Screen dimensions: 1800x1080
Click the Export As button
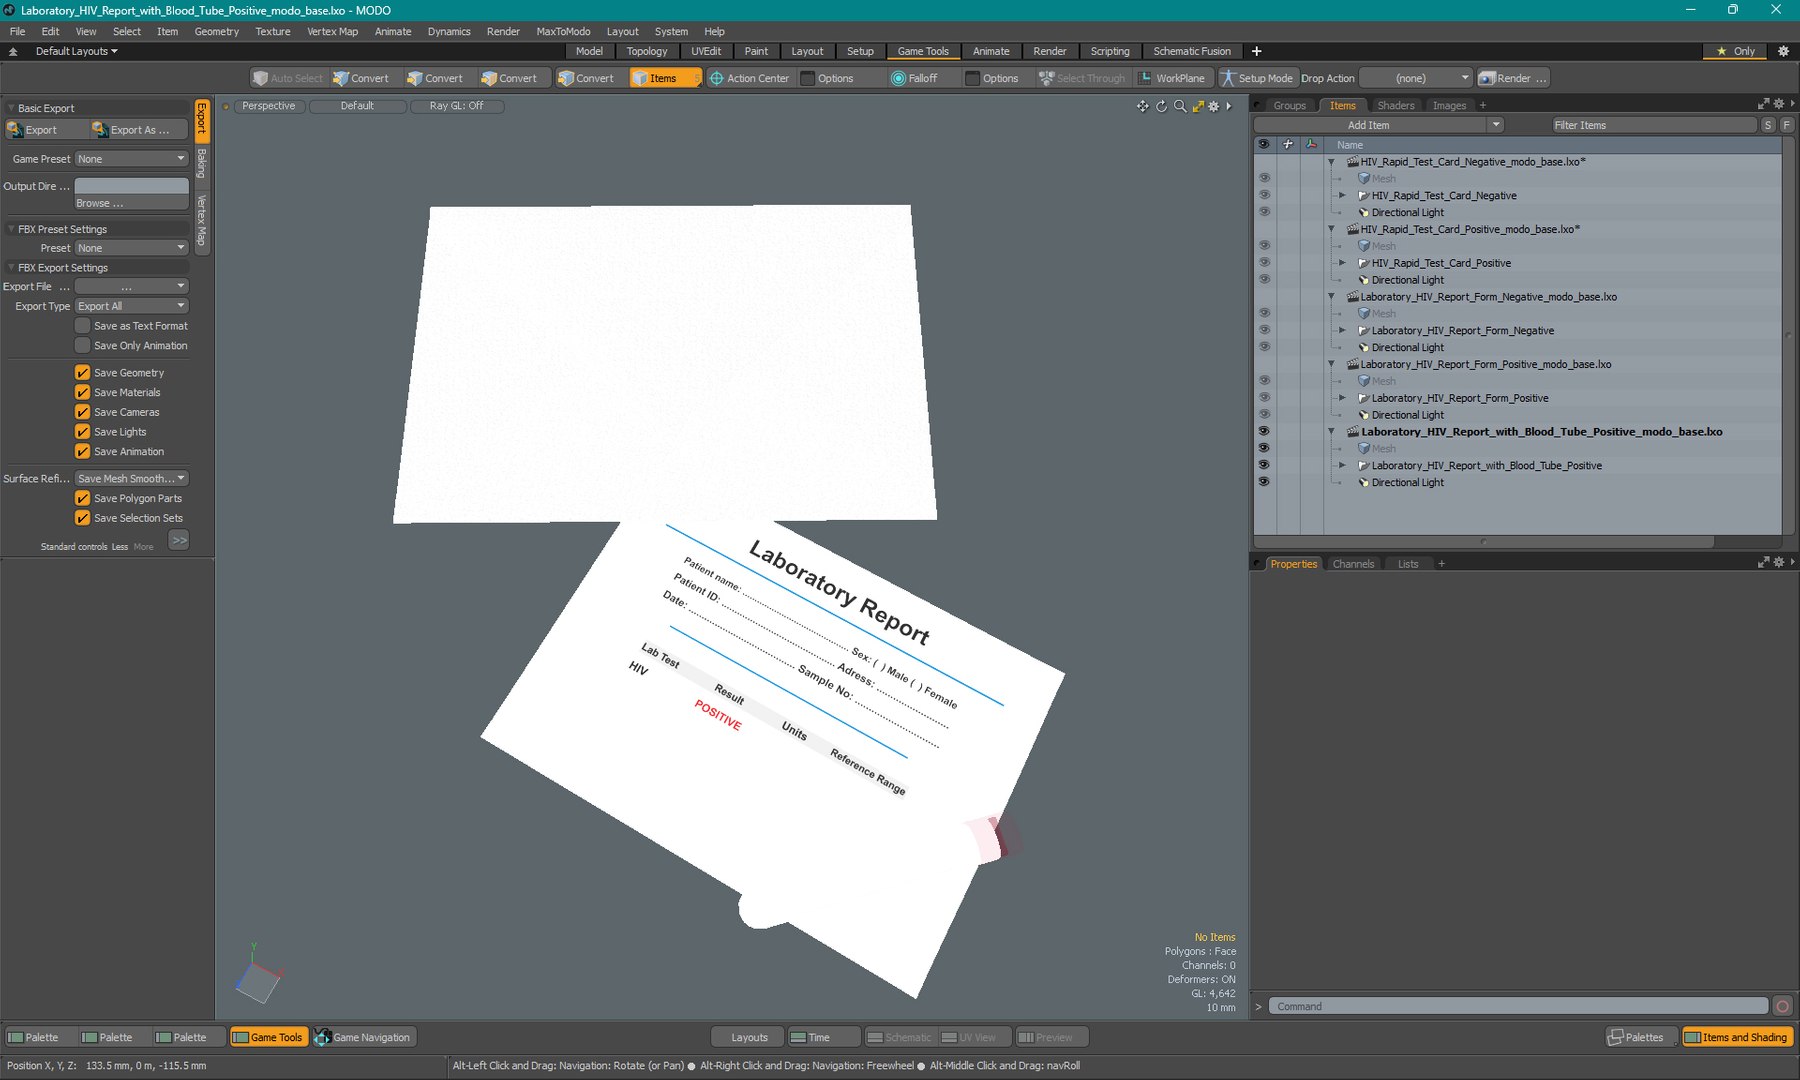(x=138, y=130)
